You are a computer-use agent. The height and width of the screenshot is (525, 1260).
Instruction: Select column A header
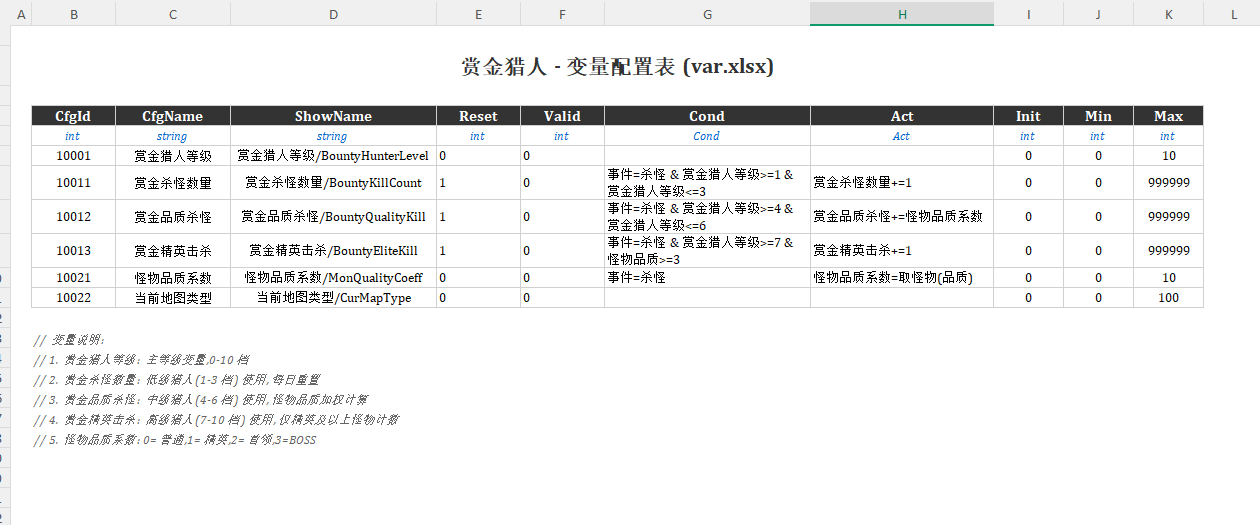pyautogui.click(x=21, y=13)
